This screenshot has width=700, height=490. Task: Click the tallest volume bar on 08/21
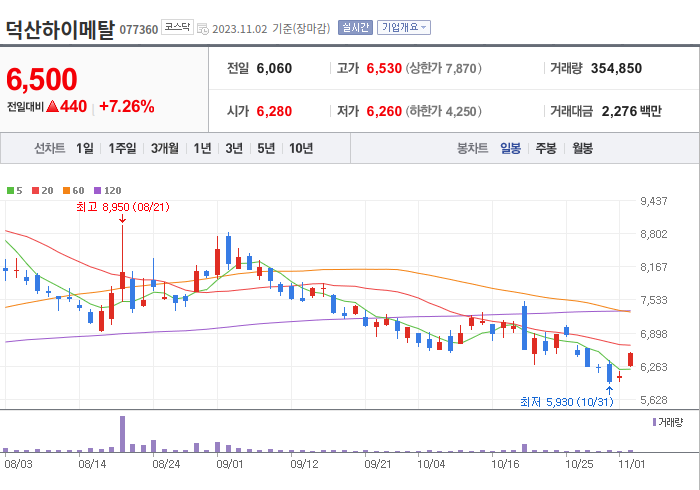[122, 434]
